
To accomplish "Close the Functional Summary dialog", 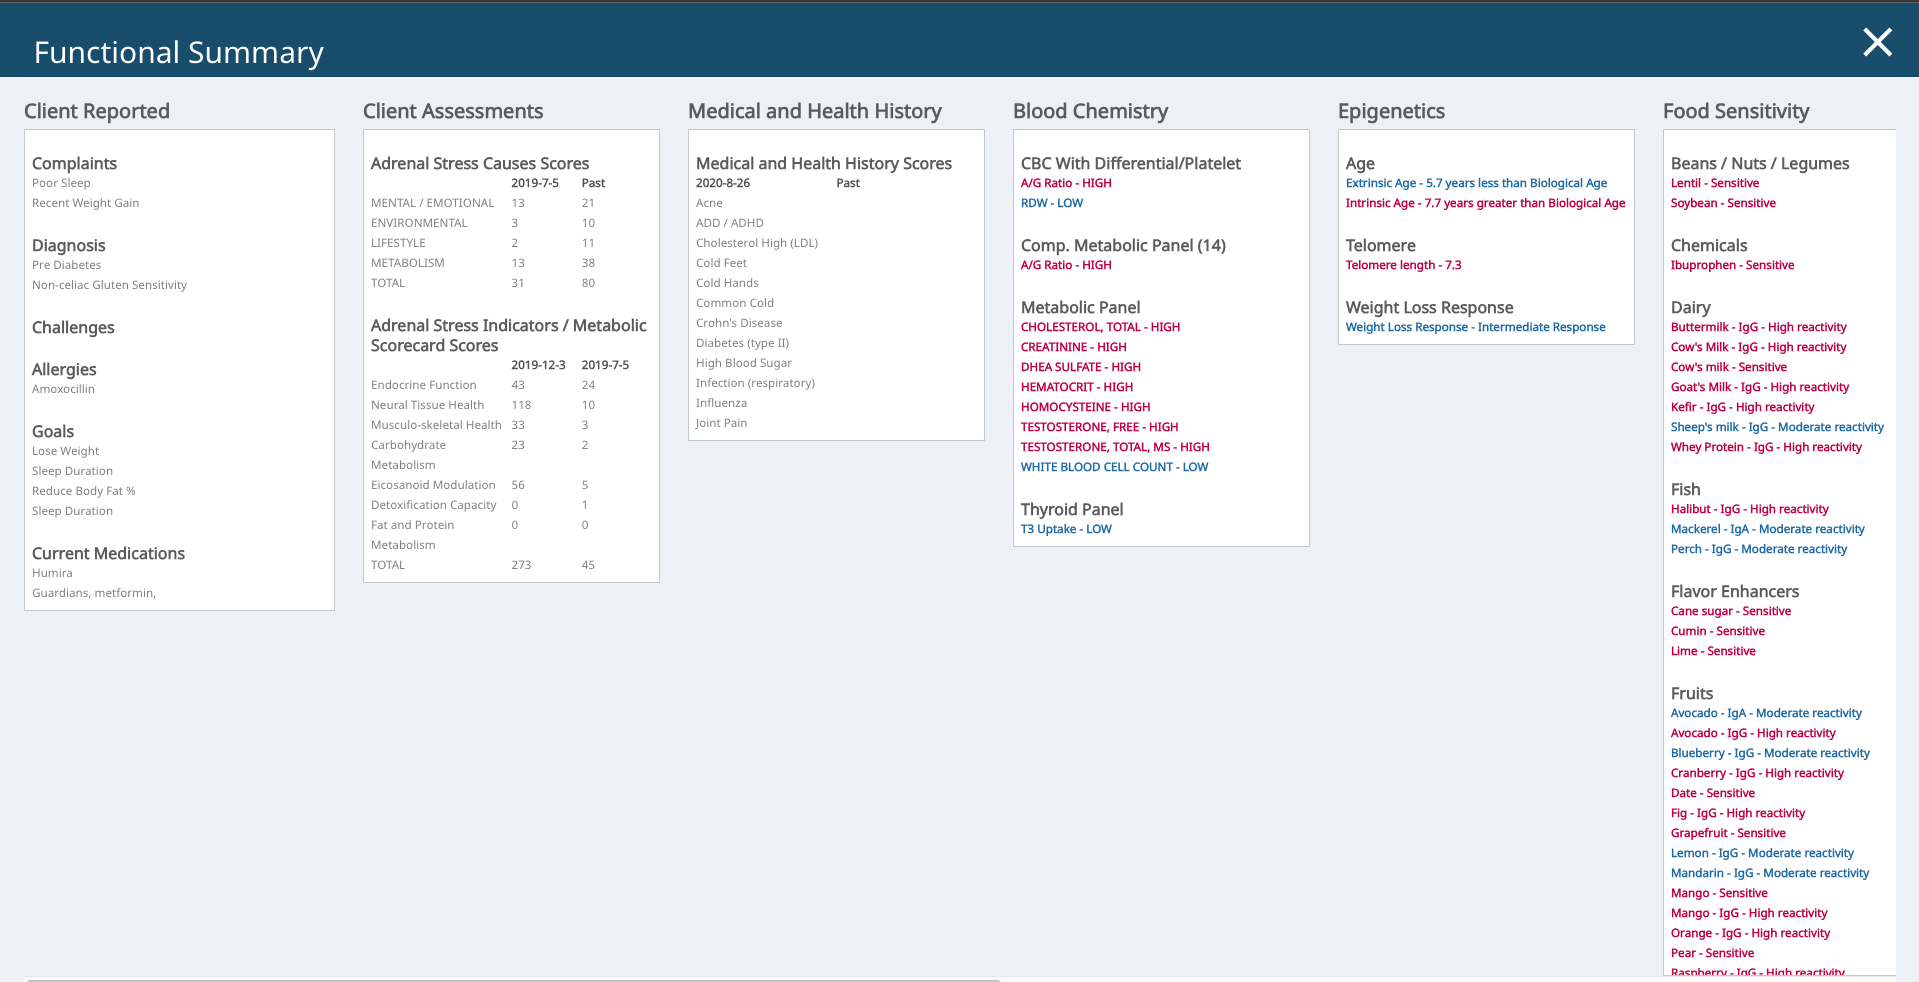I will coord(1877,42).
